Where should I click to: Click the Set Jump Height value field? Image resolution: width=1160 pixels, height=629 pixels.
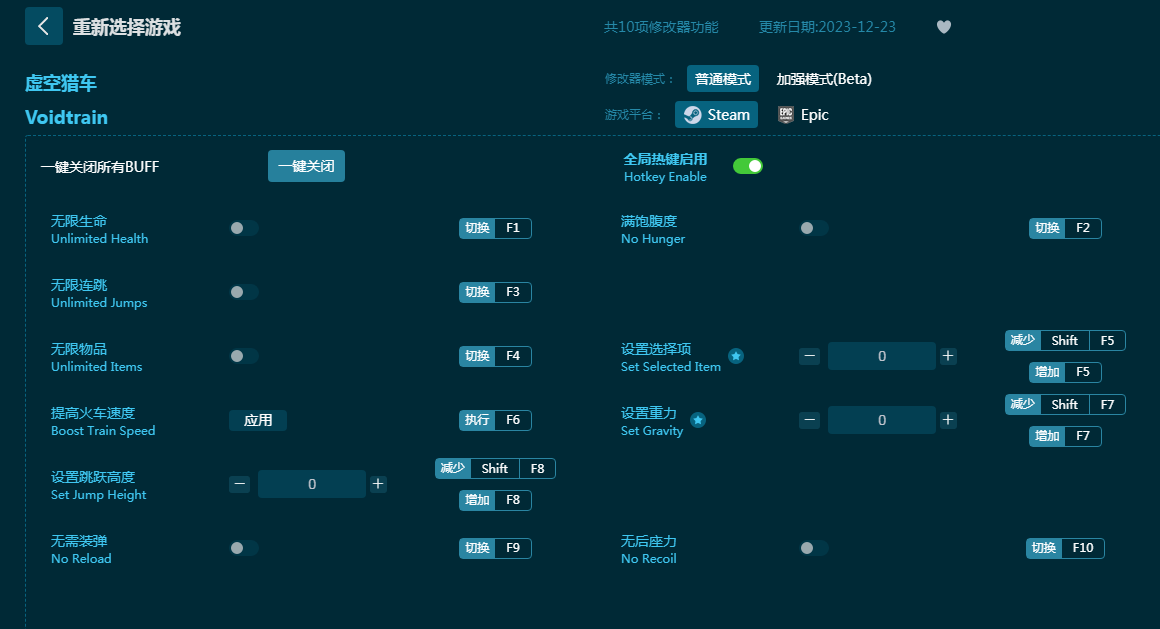312,484
